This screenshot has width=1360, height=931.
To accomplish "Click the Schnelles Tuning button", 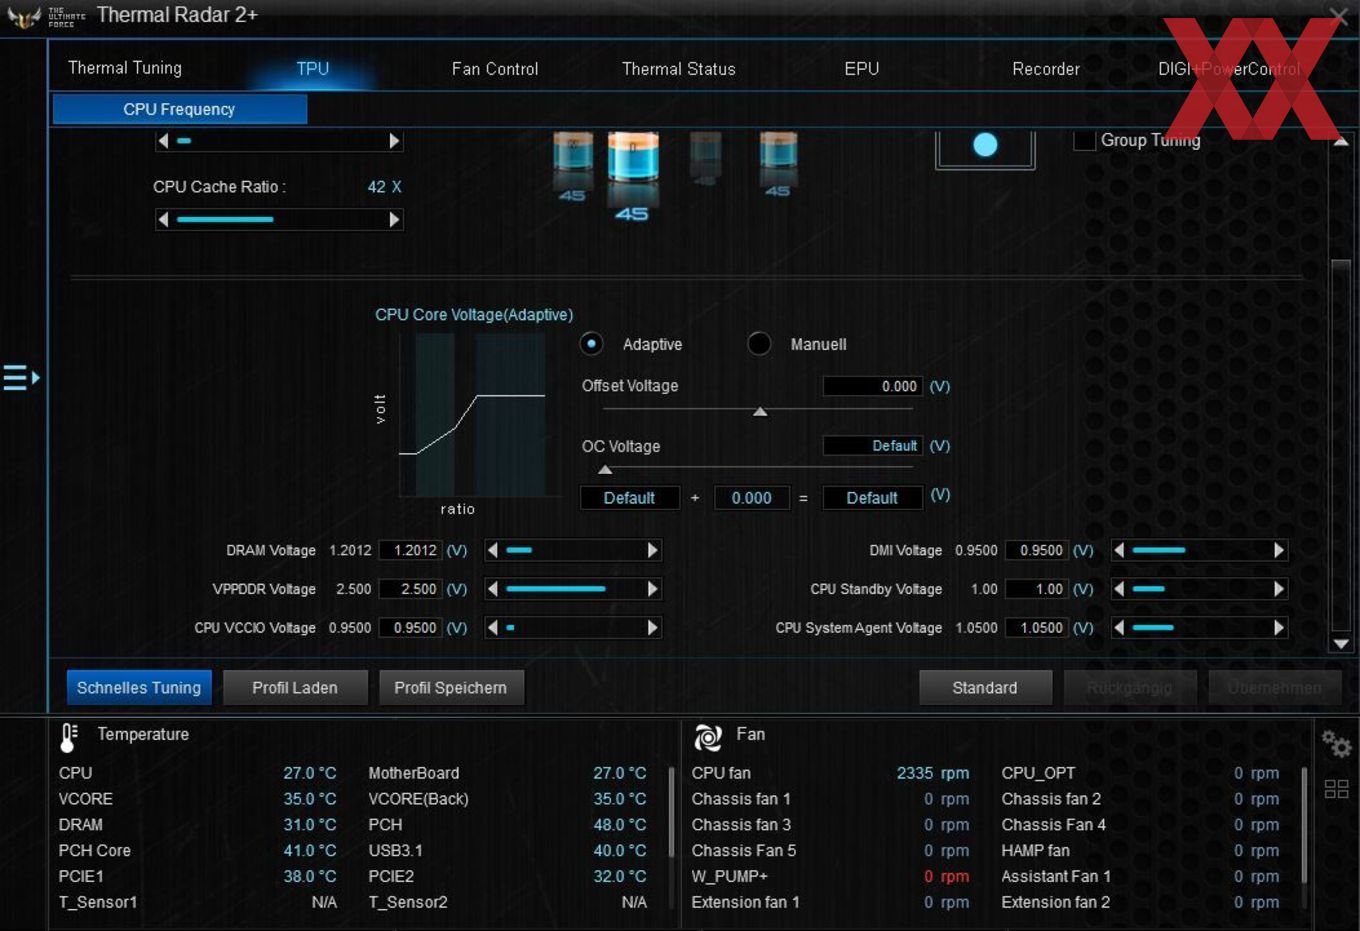I will coord(139,688).
